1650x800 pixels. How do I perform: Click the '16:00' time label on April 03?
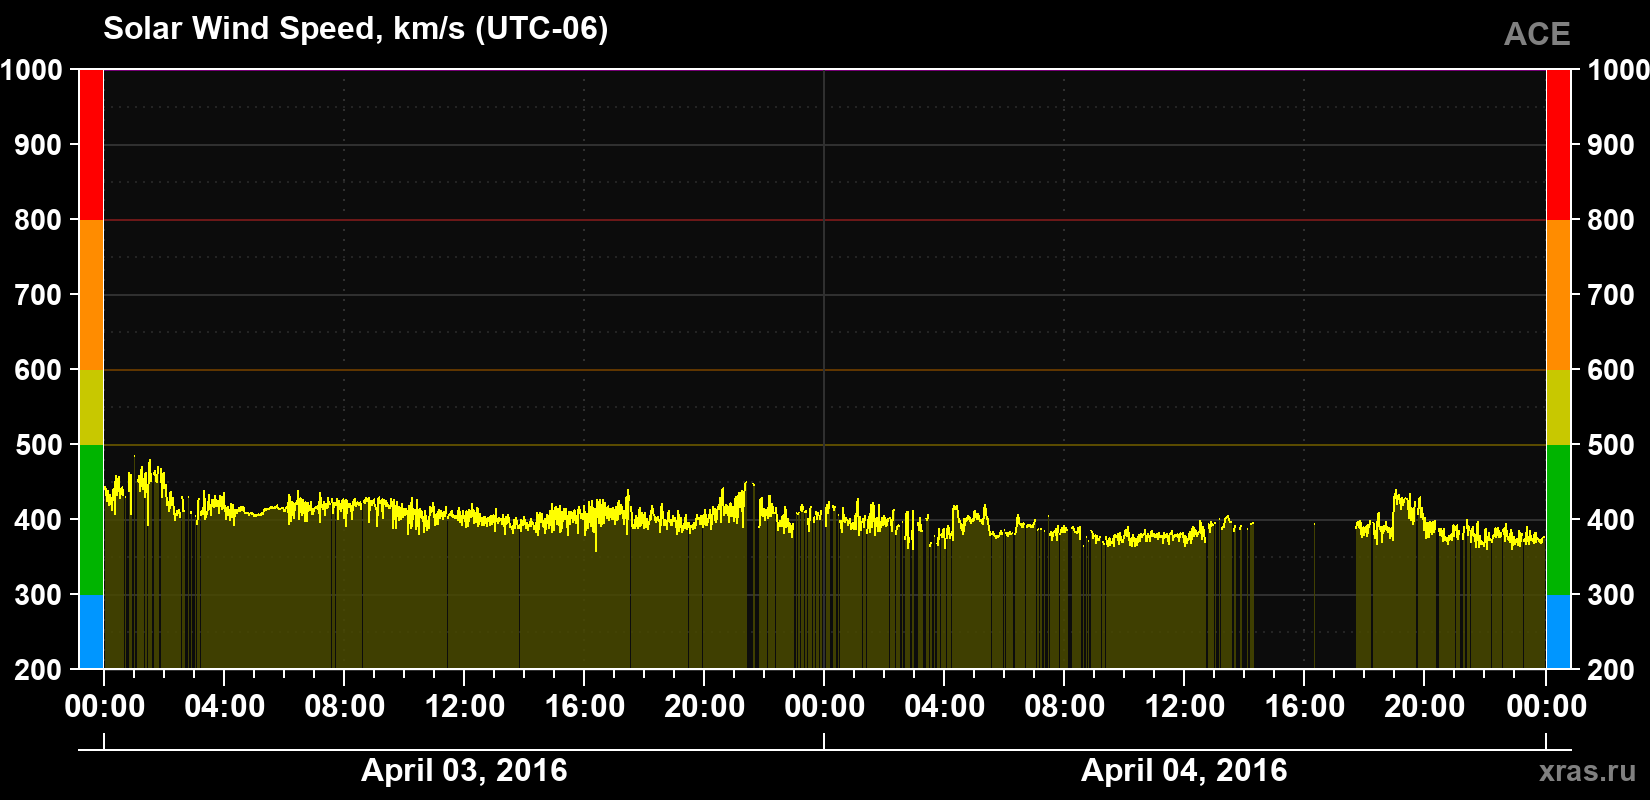coord(584,707)
